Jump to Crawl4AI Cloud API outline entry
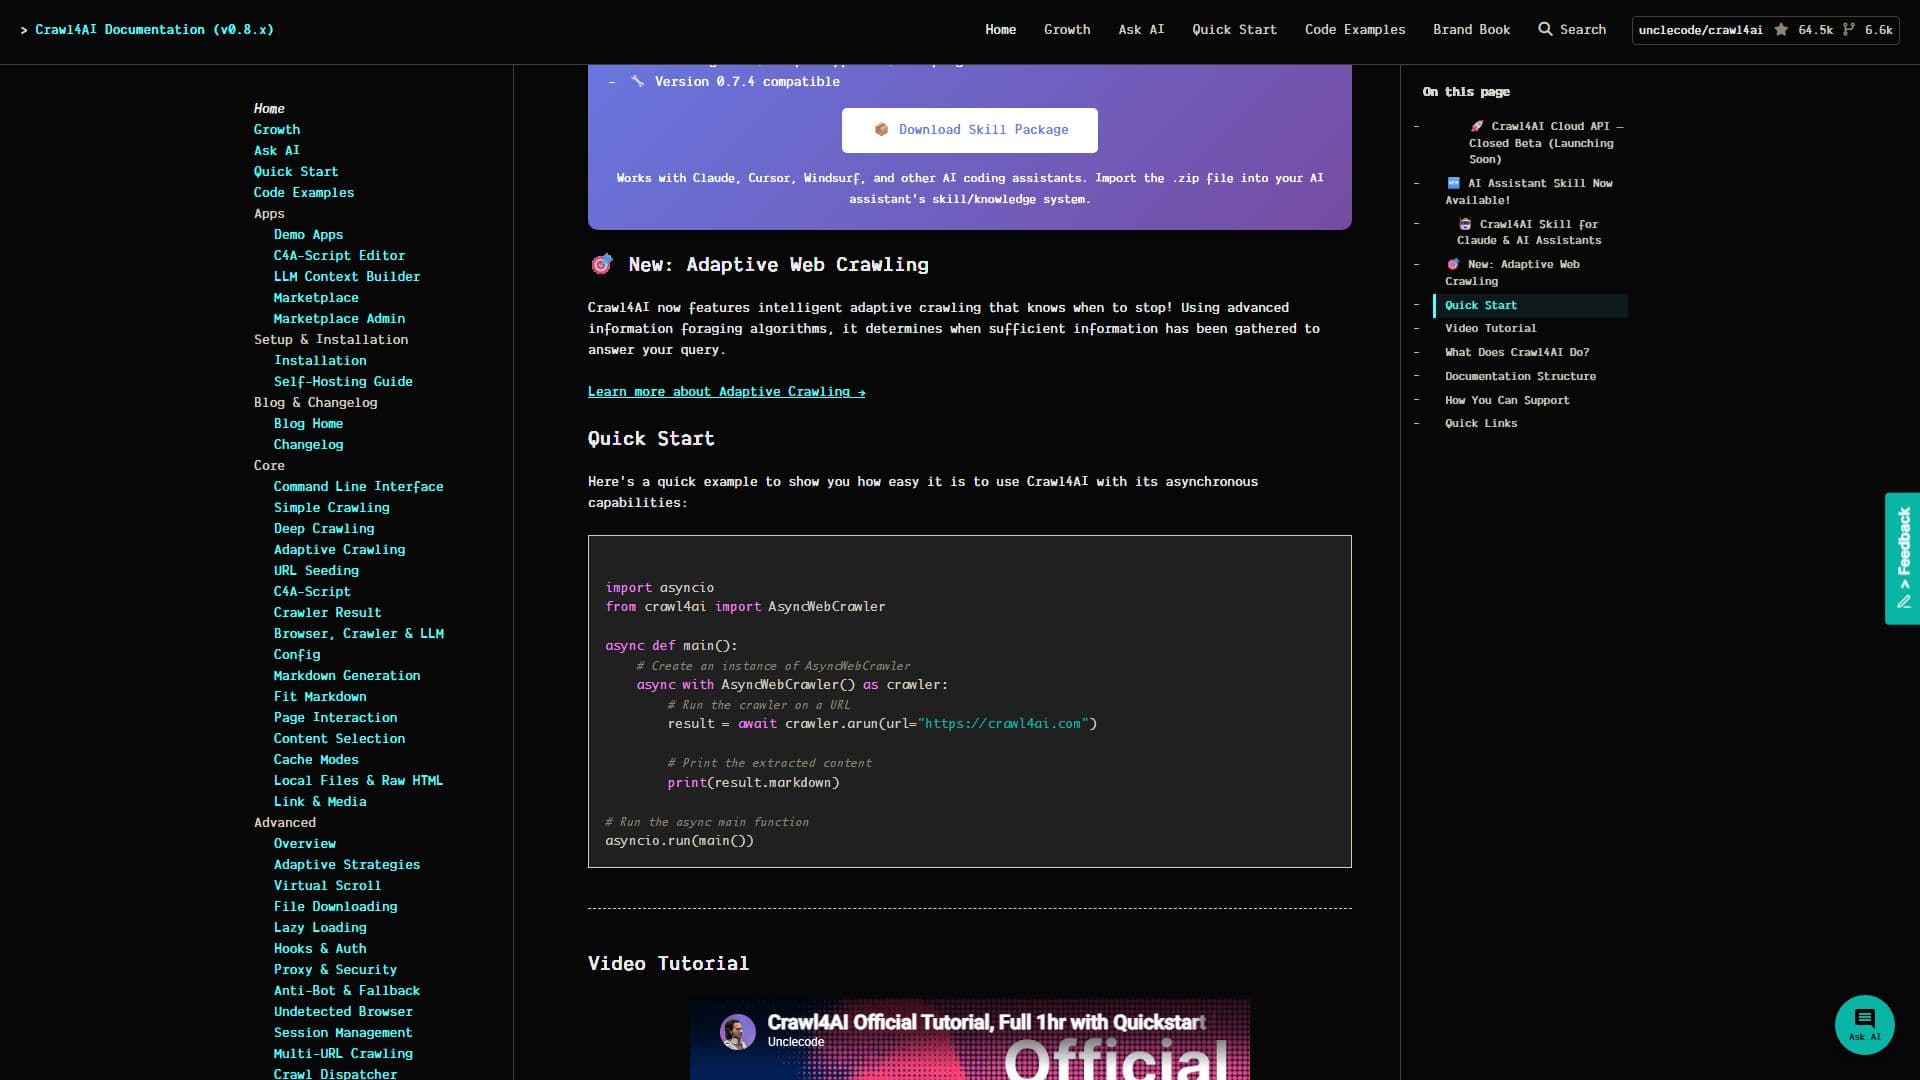 [x=1545, y=142]
